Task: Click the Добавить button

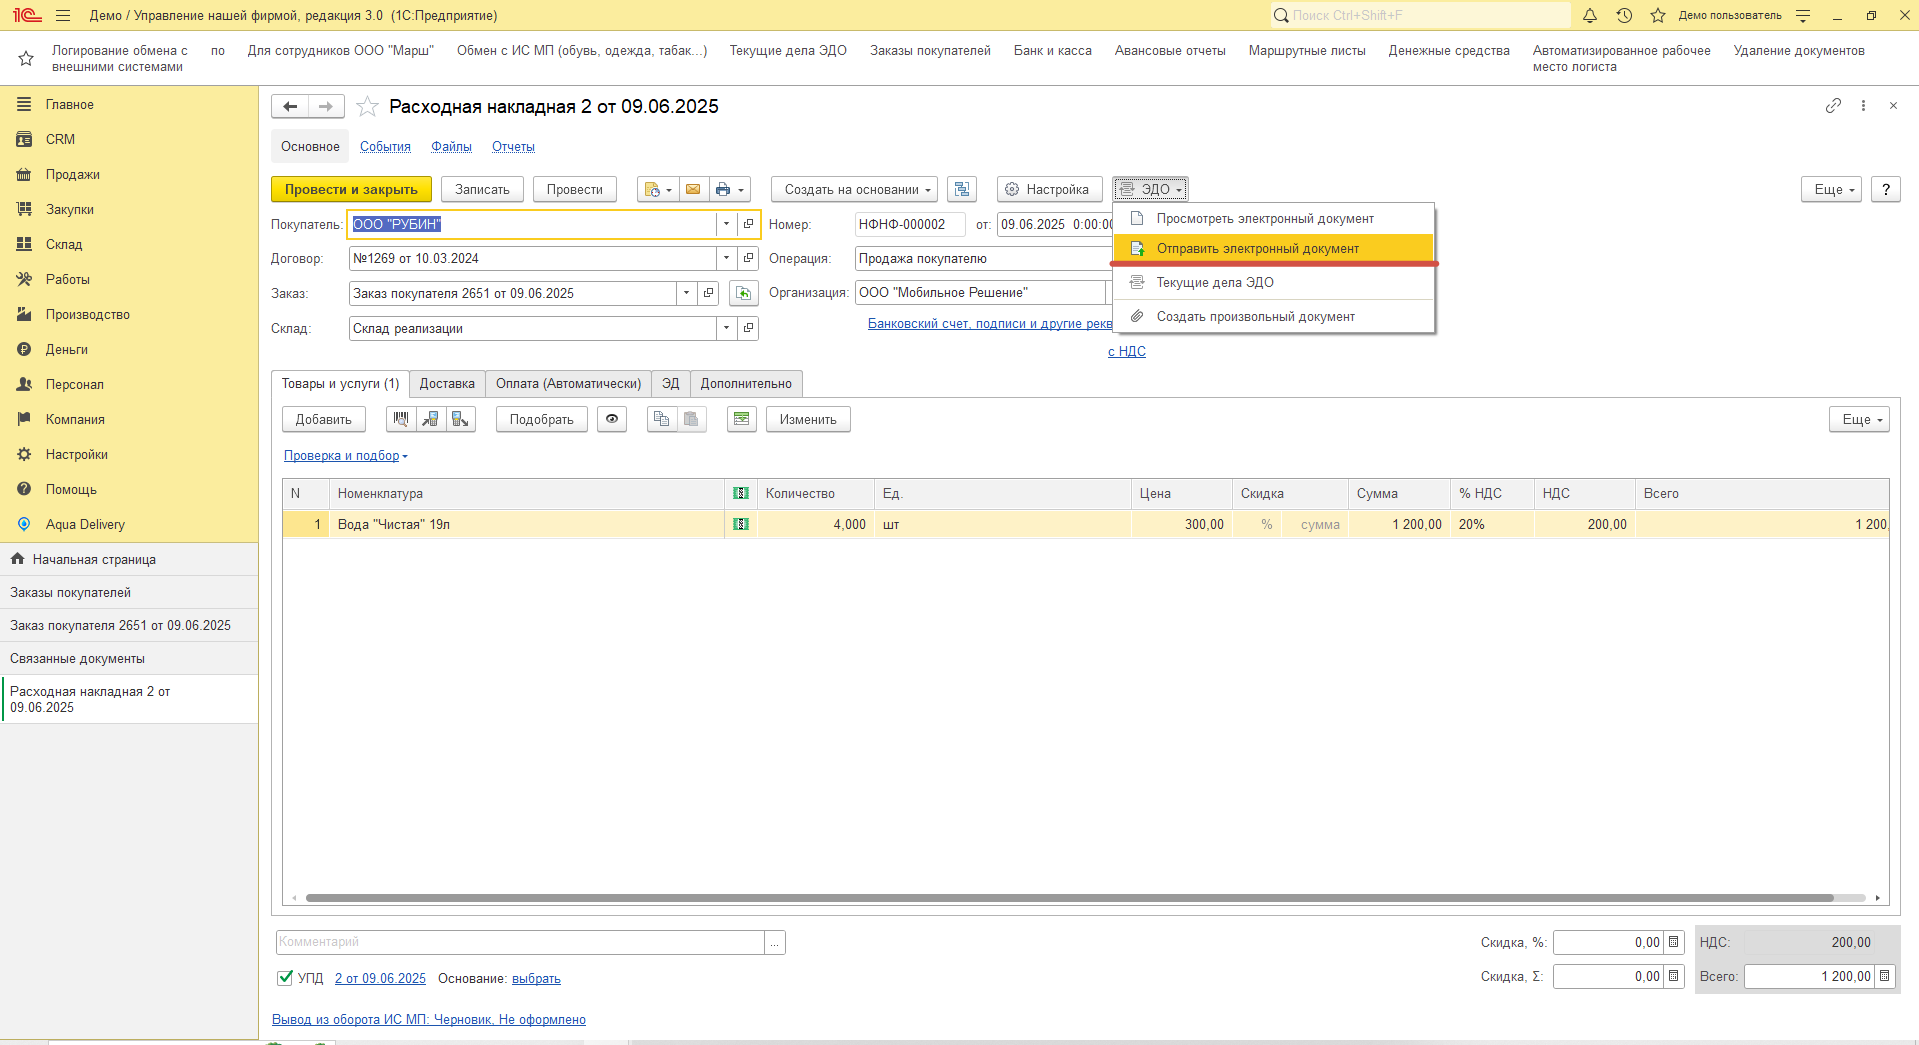Action: point(323,419)
